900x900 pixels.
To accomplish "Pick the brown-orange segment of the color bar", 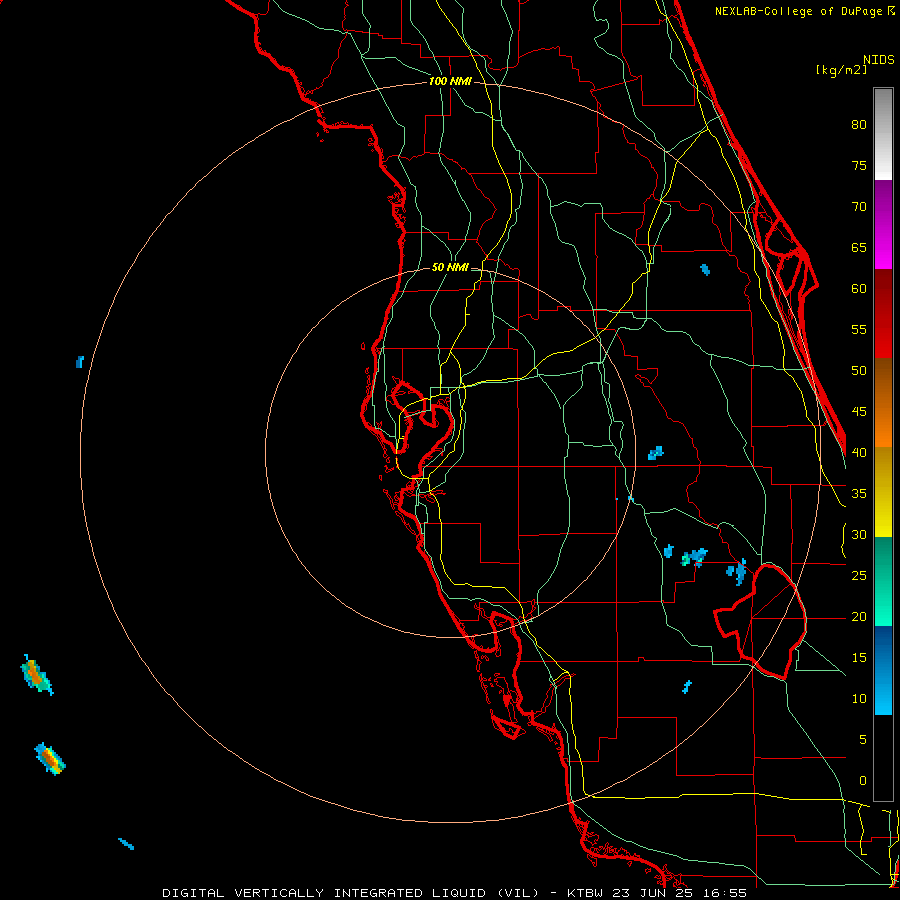I will point(883,402).
